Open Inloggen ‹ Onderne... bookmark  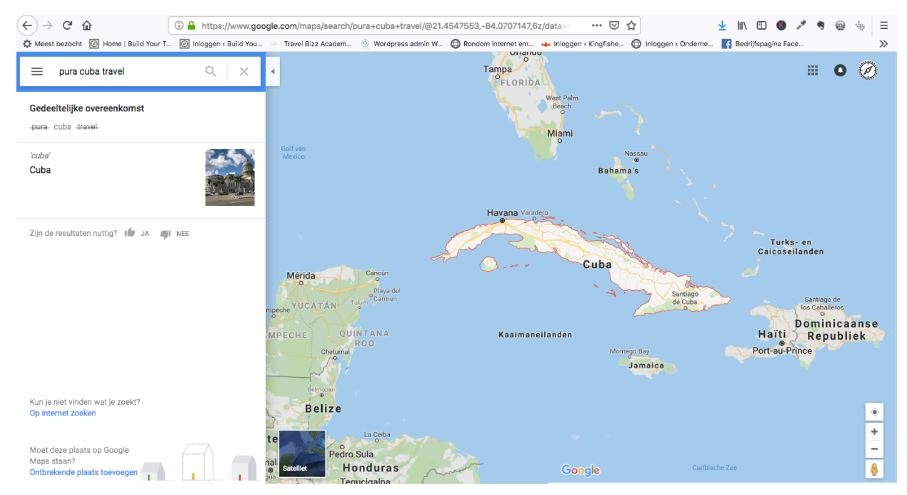coord(672,43)
